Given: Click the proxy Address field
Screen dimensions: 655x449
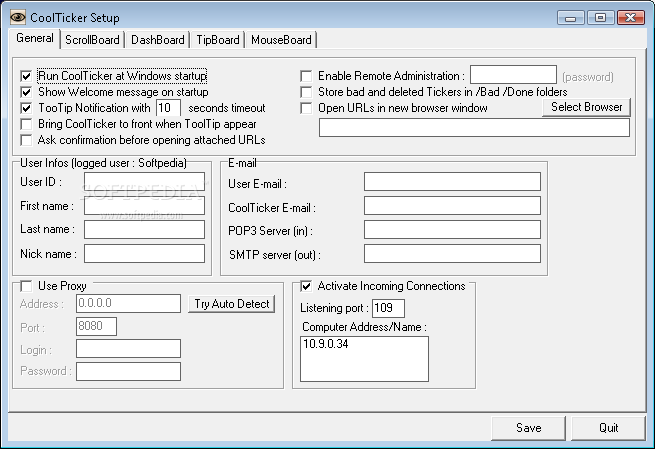Looking at the screenshot, I should click(128, 303).
